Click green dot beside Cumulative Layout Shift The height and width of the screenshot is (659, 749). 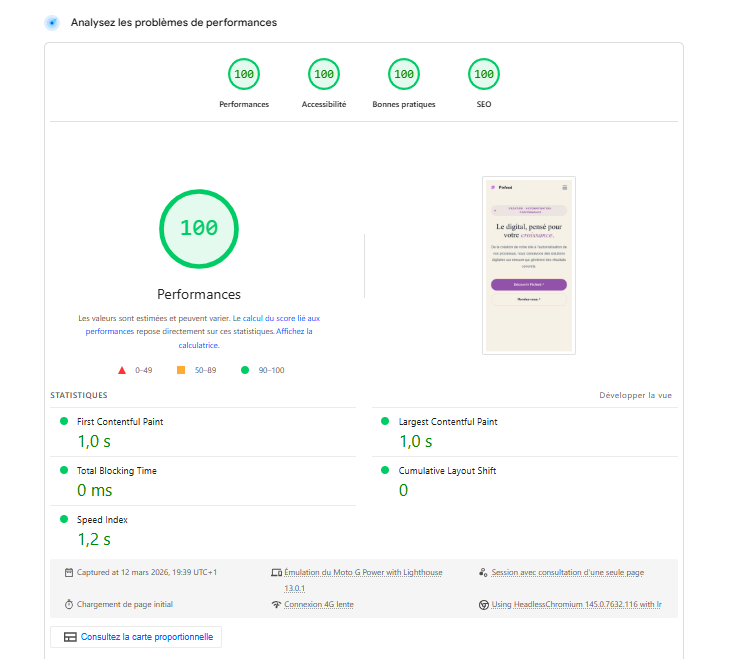385,470
